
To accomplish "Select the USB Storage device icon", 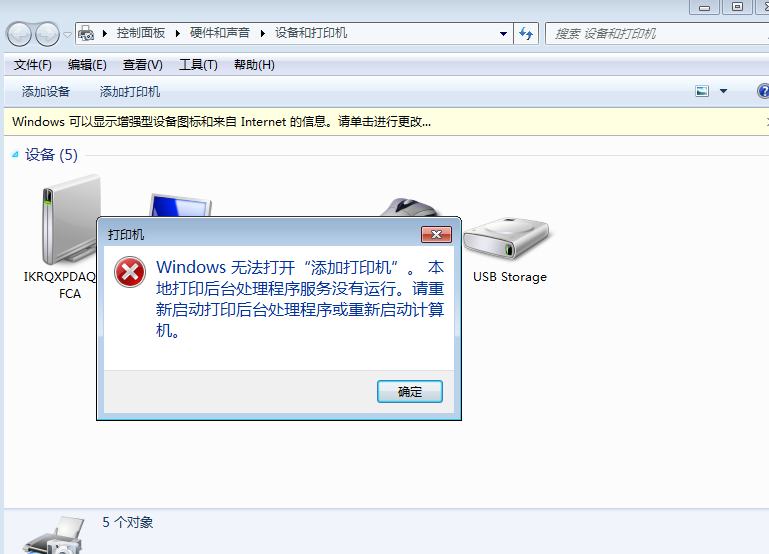I will pyautogui.click(x=506, y=239).
